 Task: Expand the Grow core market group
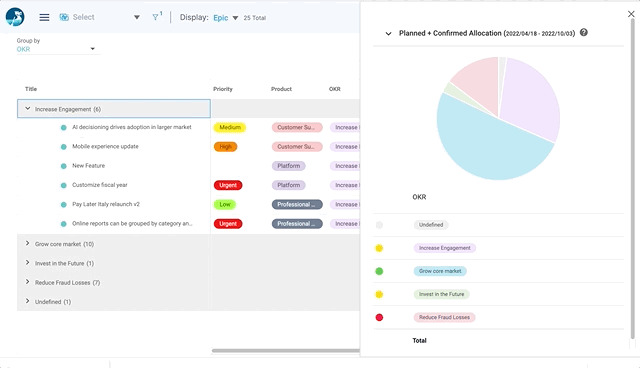tap(27, 244)
